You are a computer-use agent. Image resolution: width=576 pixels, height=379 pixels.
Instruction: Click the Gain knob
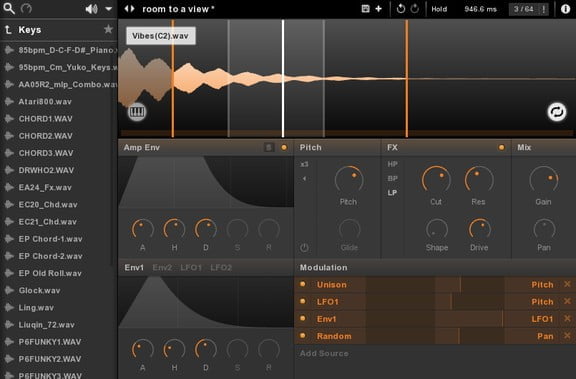[544, 179]
